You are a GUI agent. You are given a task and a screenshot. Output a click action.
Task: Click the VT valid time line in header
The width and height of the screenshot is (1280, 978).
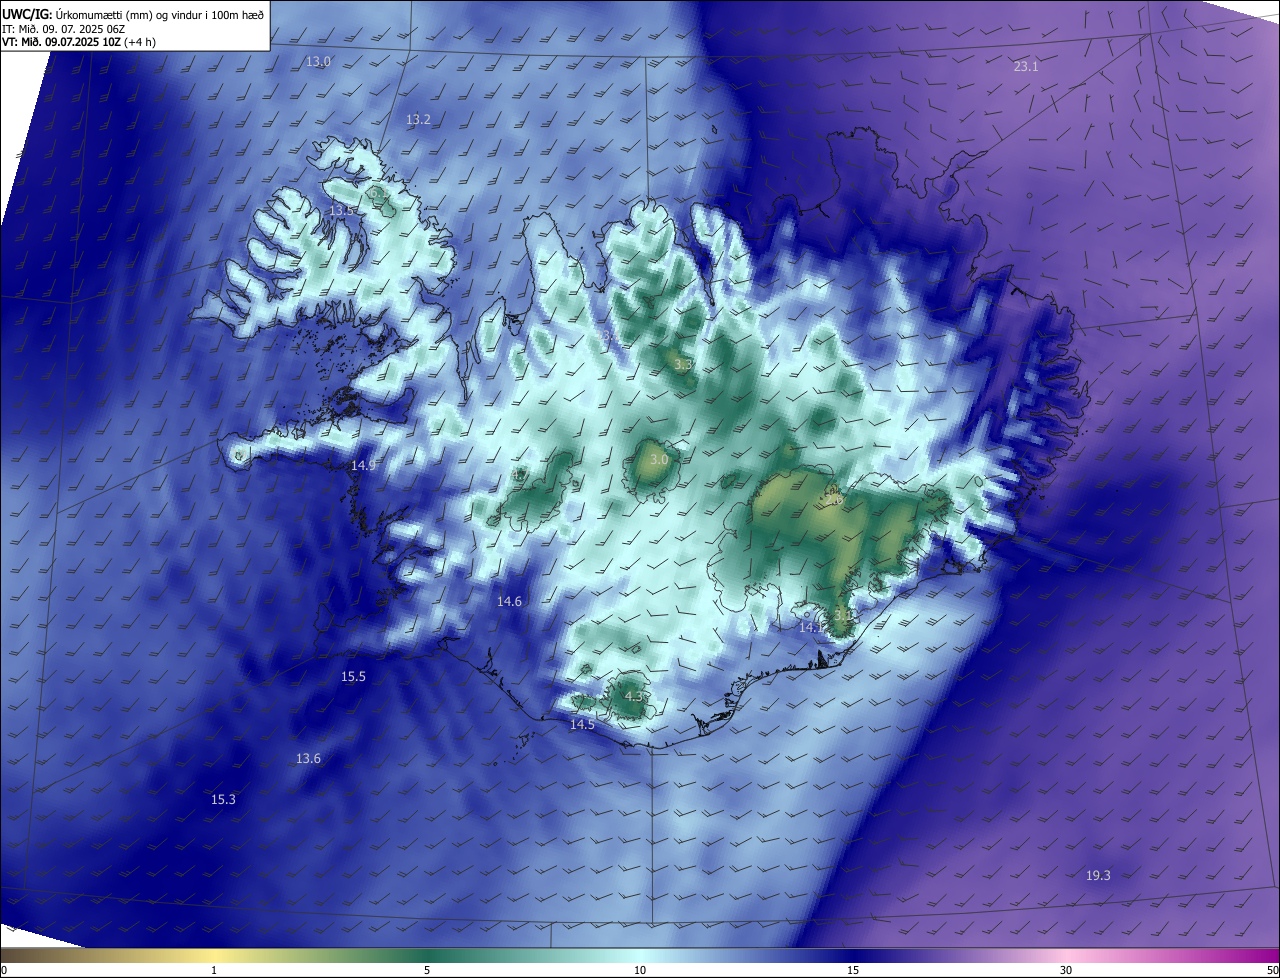pyautogui.click(x=78, y=43)
